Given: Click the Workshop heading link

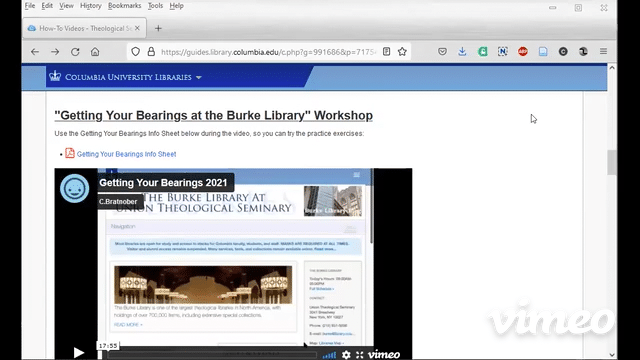Looking at the screenshot, I should click(x=213, y=116).
